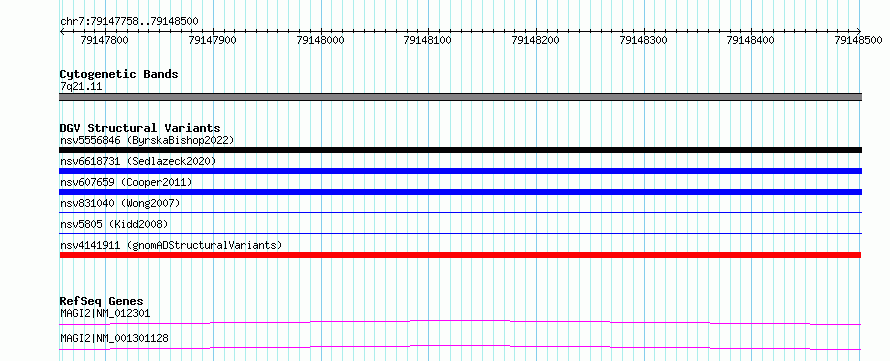This screenshot has height=361, width=890.
Task: Click ruler position 79148400
Action: (750, 40)
